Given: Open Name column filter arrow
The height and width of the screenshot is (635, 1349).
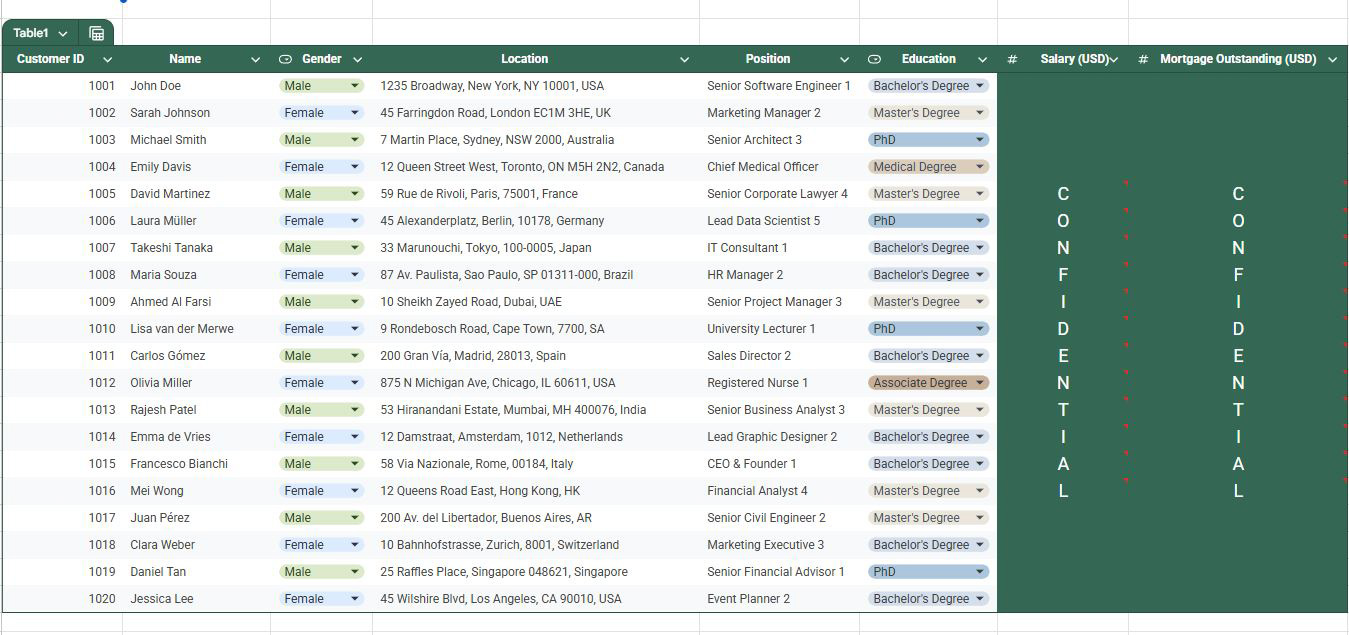Looking at the screenshot, I should click(255, 59).
